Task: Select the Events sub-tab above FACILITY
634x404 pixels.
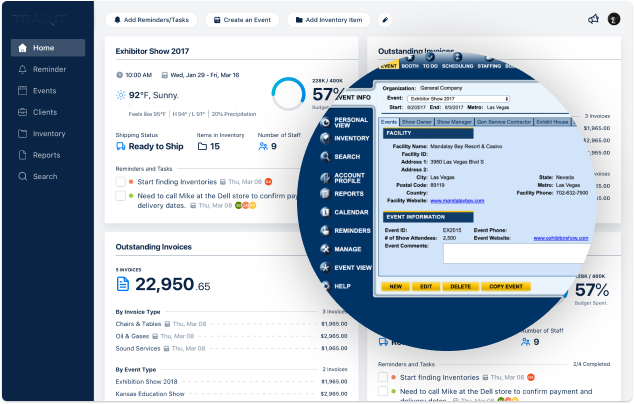Action: pyautogui.click(x=389, y=122)
